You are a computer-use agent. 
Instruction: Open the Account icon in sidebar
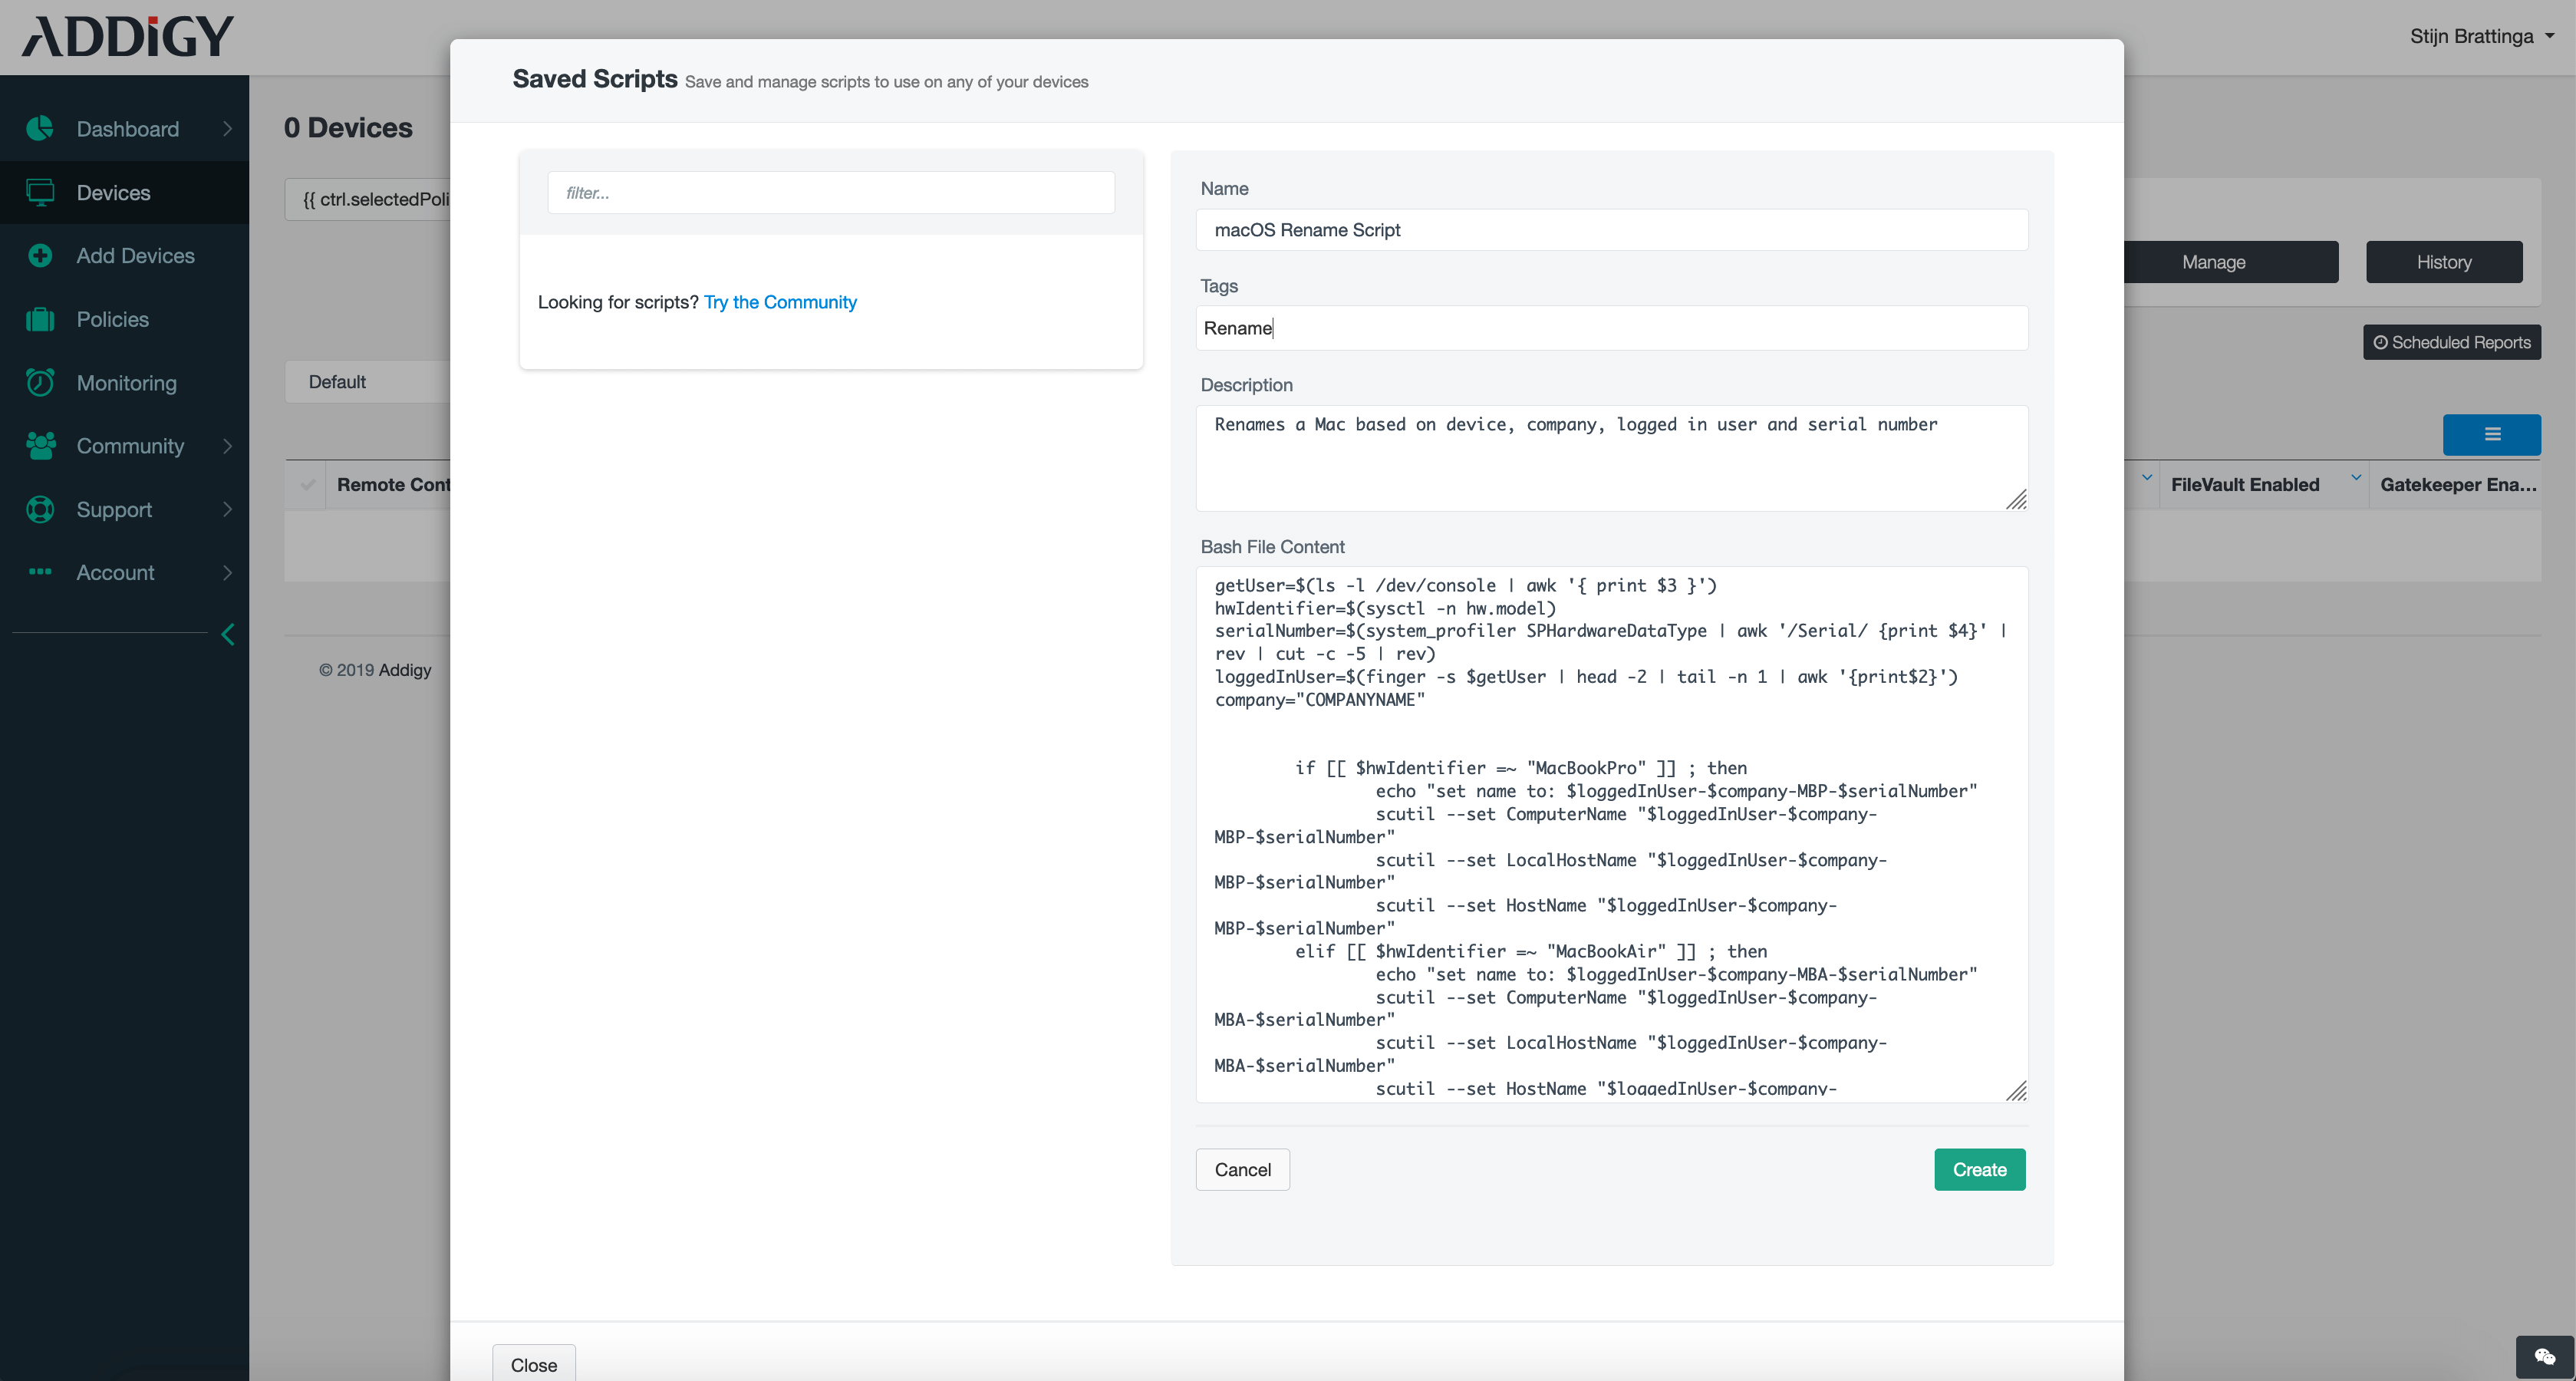pyautogui.click(x=40, y=572)
